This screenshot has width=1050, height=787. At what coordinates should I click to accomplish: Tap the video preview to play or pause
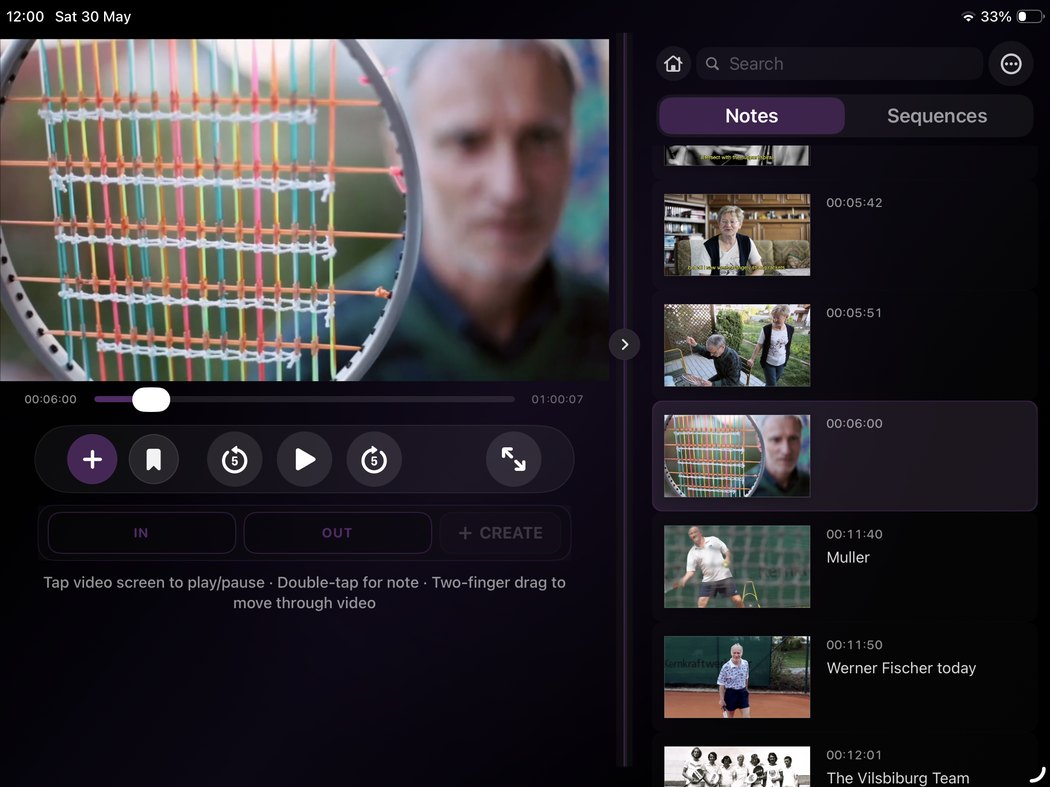click(304, 210)
